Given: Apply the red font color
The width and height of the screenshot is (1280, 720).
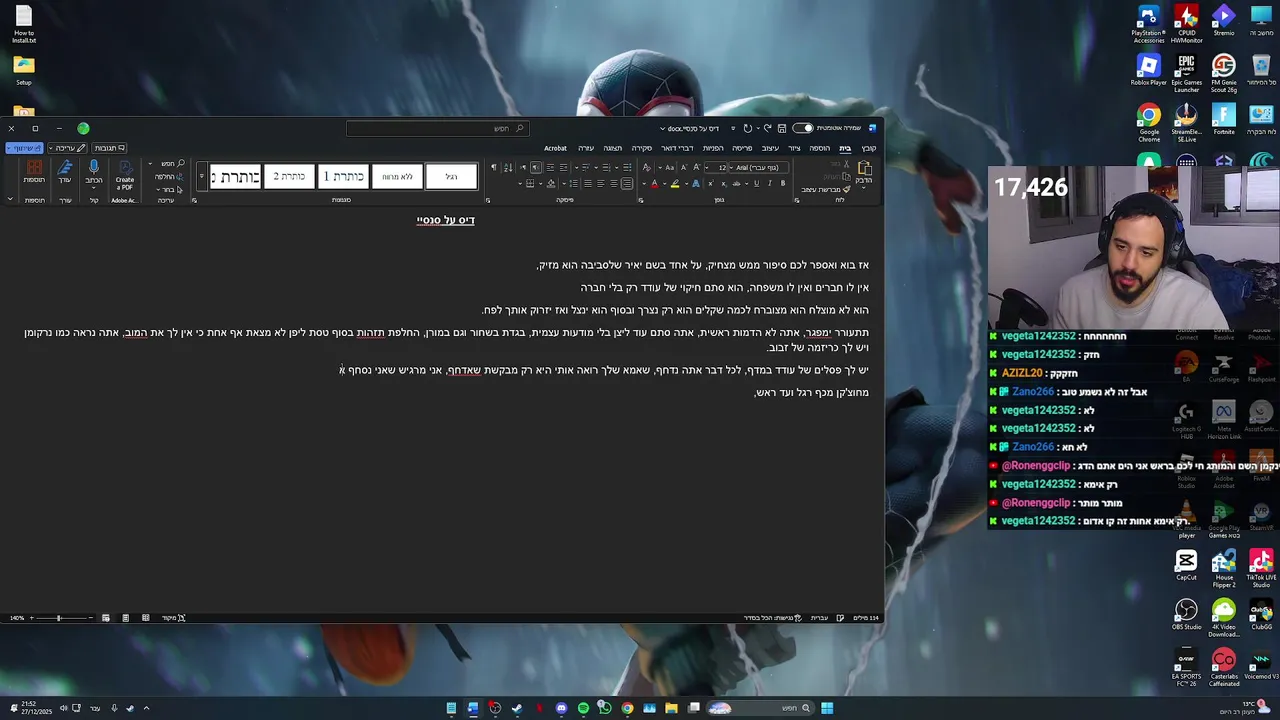Looking at the screenshot, I should [x=655, y=184].
